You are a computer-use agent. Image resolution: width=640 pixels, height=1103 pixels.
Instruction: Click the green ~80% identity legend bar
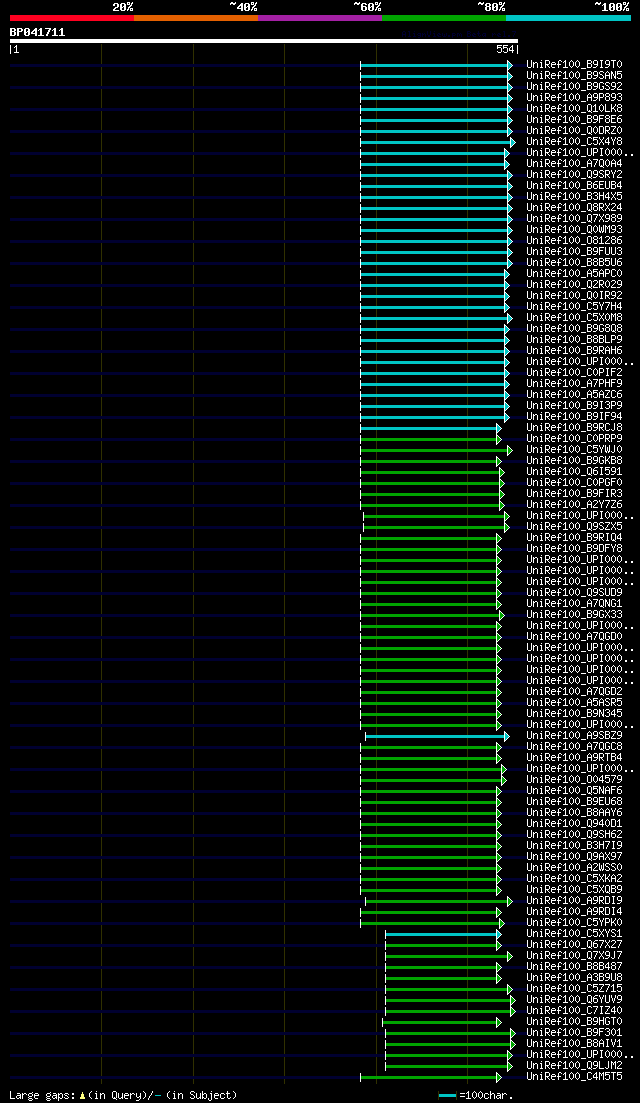pos(444,18)
